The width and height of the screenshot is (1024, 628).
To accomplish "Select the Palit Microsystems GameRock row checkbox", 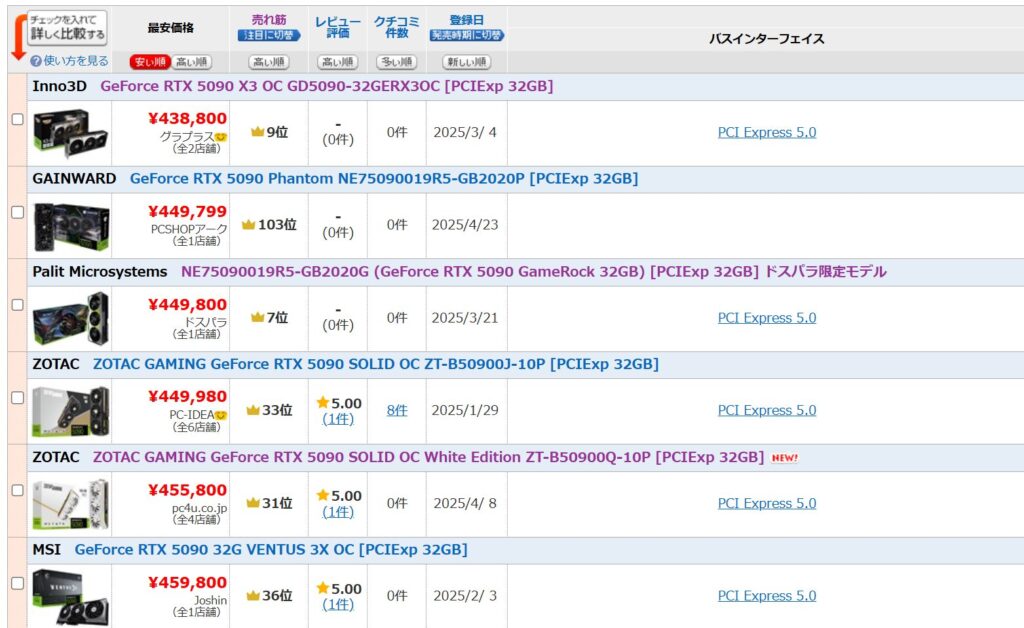I will pyautogui.click(x=18, y=305).
